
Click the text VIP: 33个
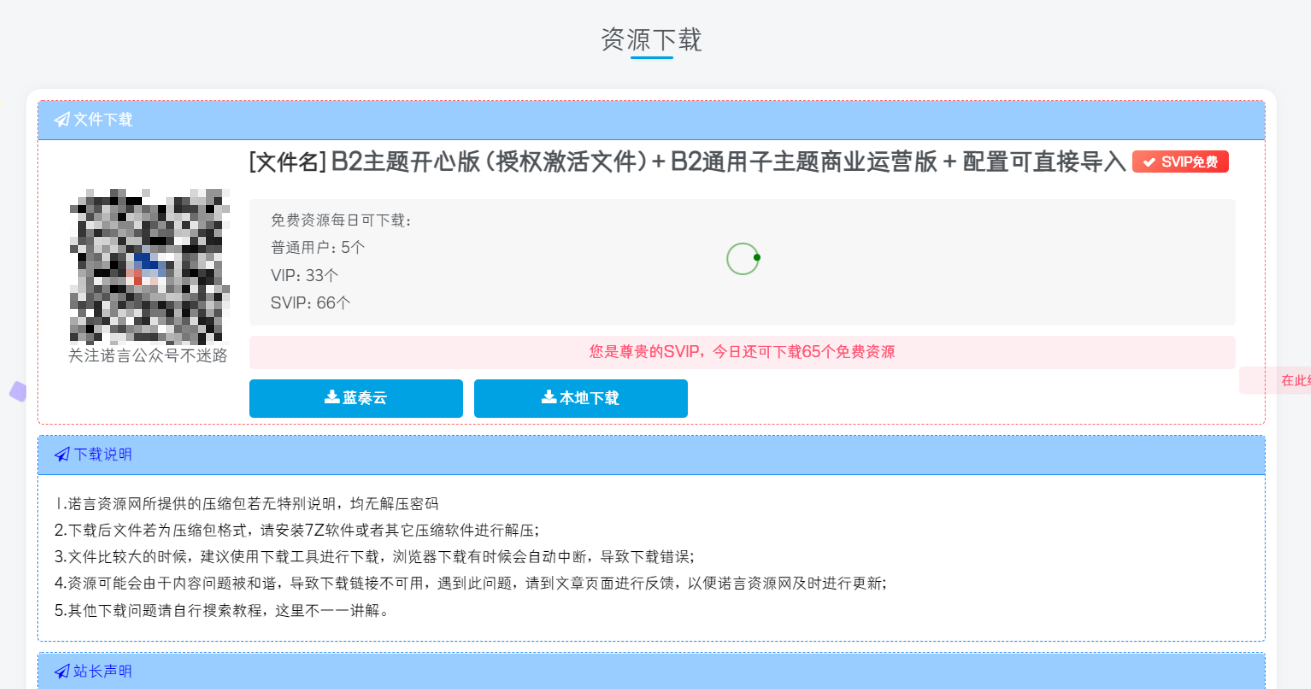click(304, 275)
